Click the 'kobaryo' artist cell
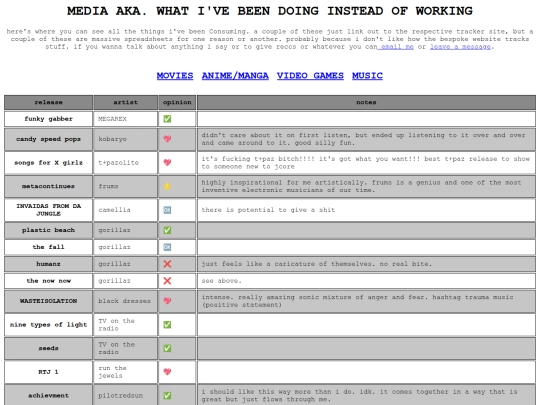The image size is (540, 405). 126,139
